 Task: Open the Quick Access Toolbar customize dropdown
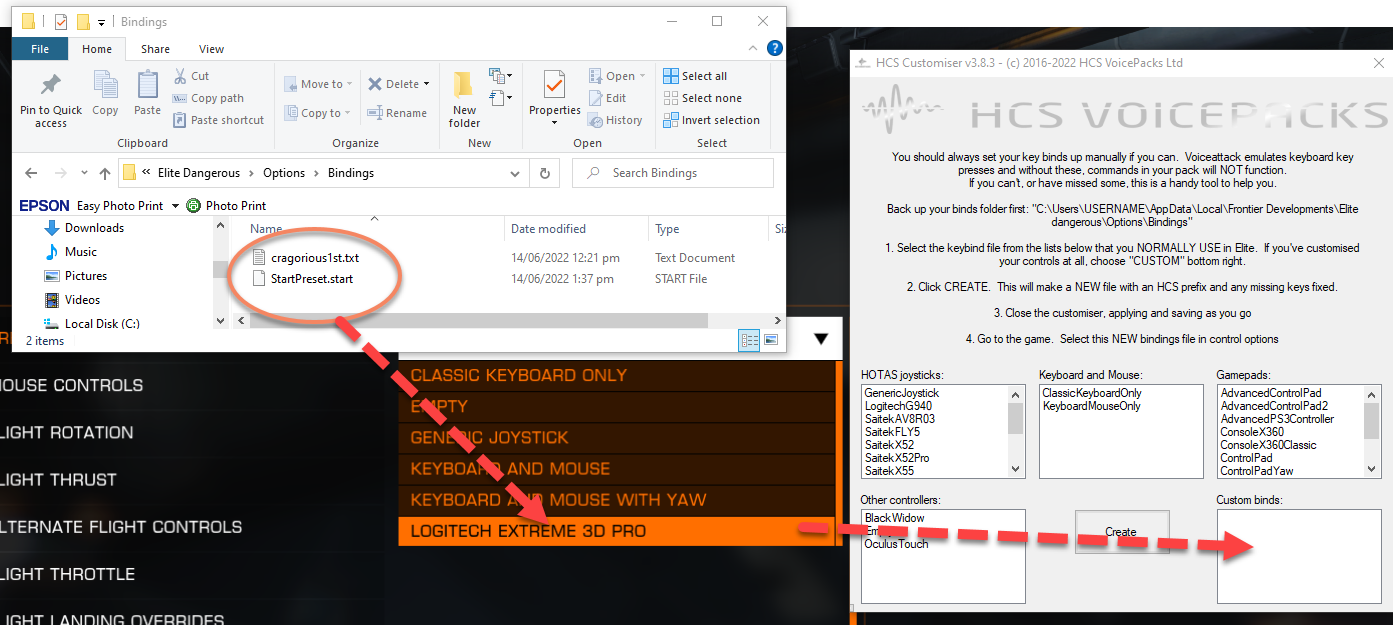(x=103, y=21)
